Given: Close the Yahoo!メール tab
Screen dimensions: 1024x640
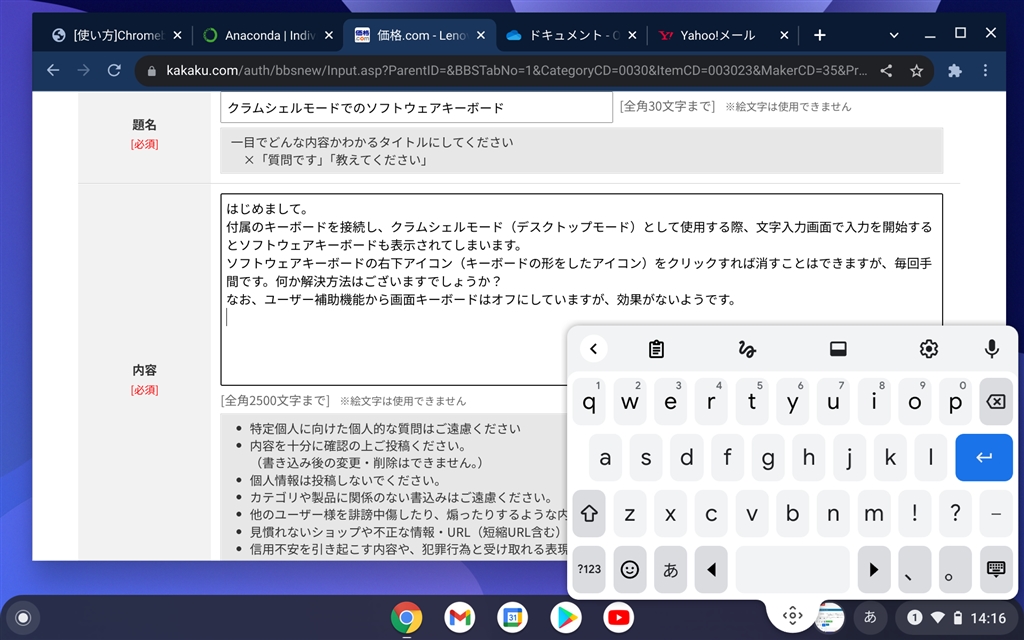Looking at the screenshot, I should (784, 35).
